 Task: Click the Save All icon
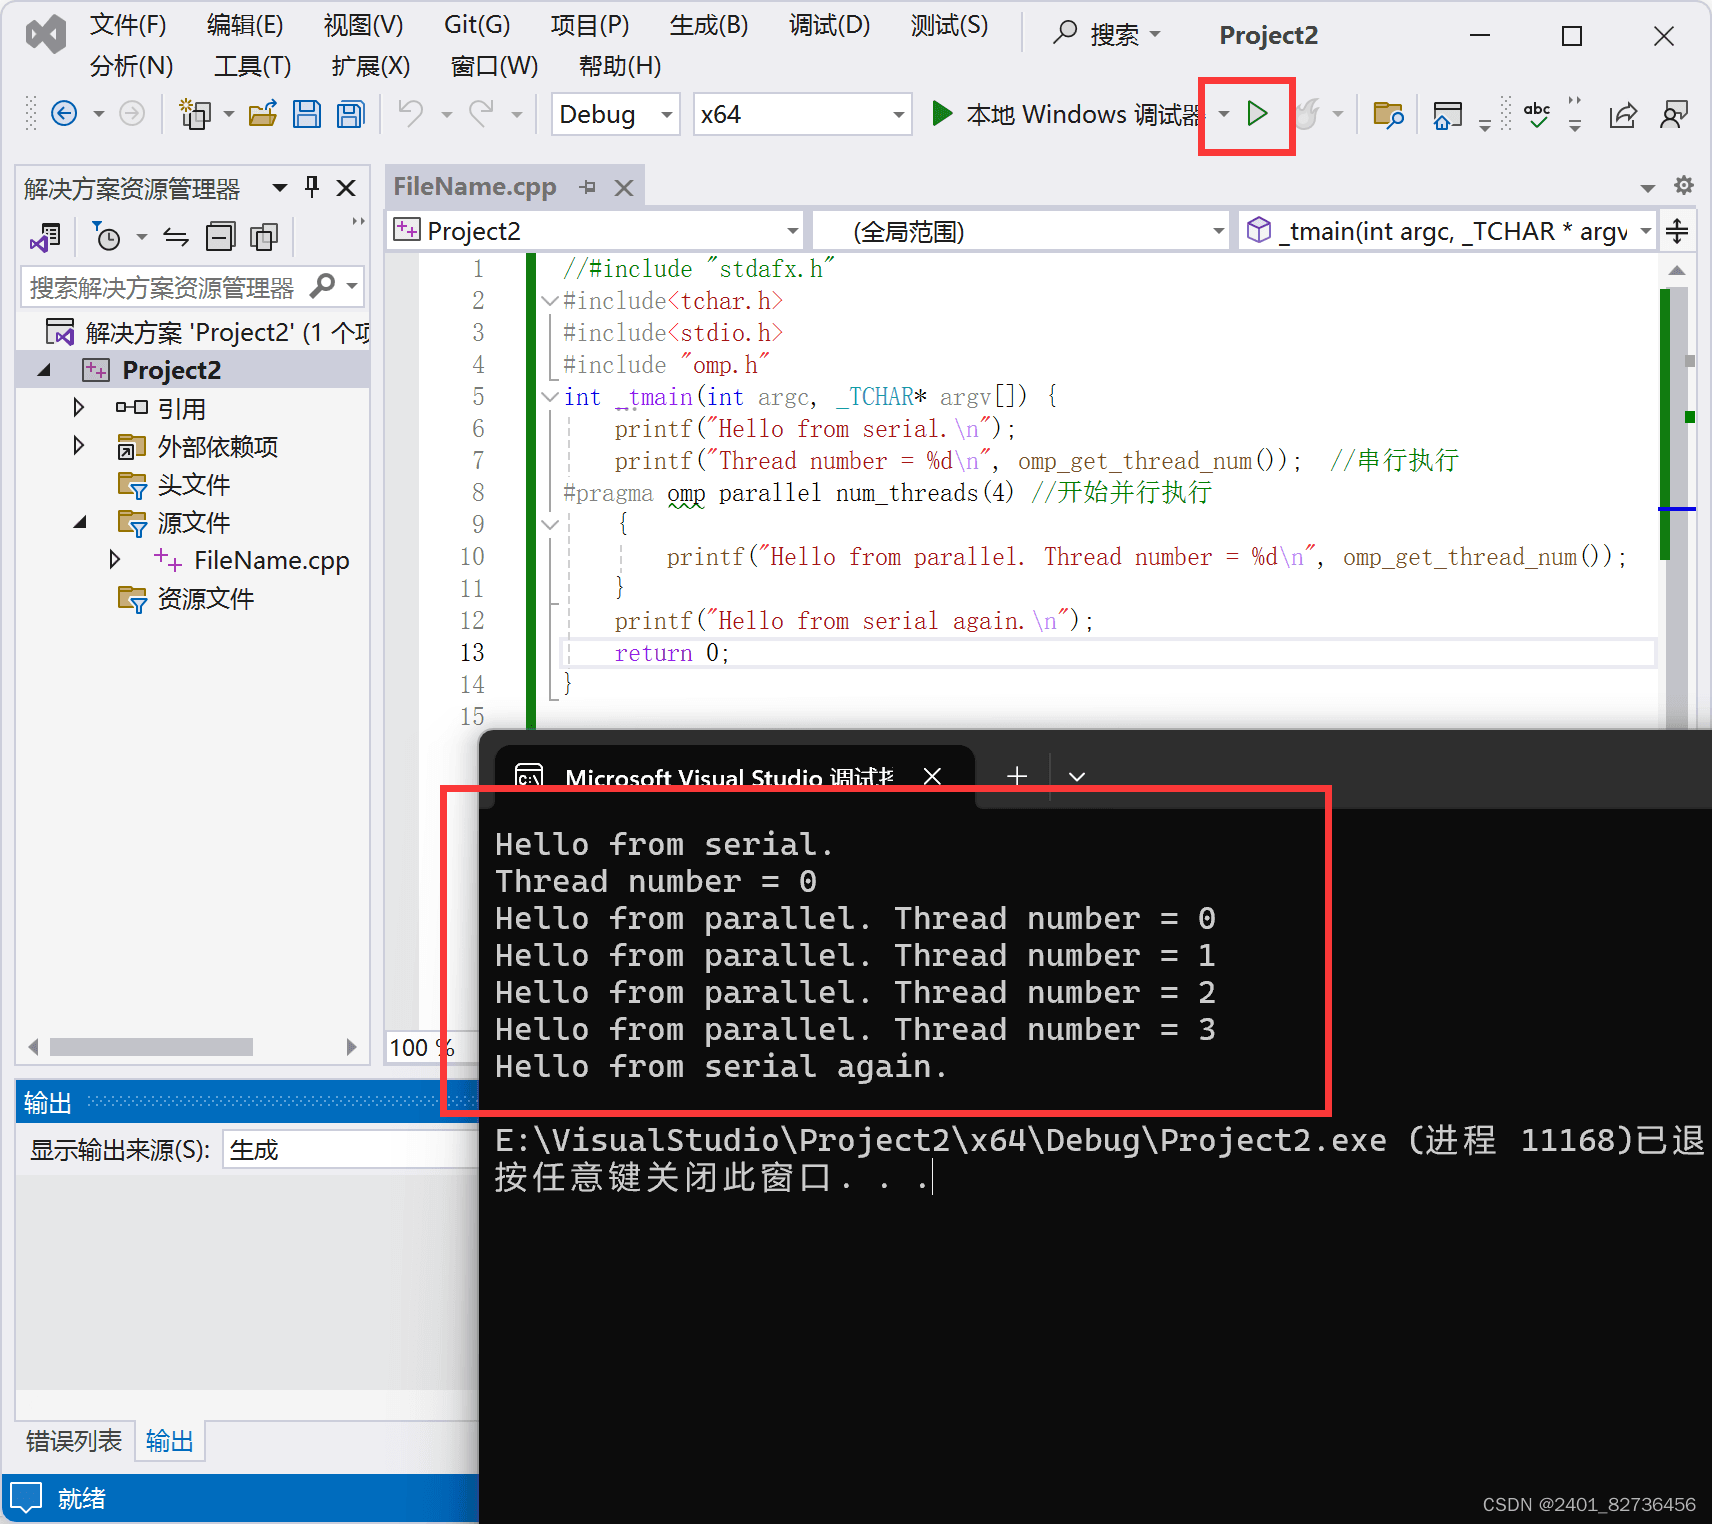click(351, 114)
